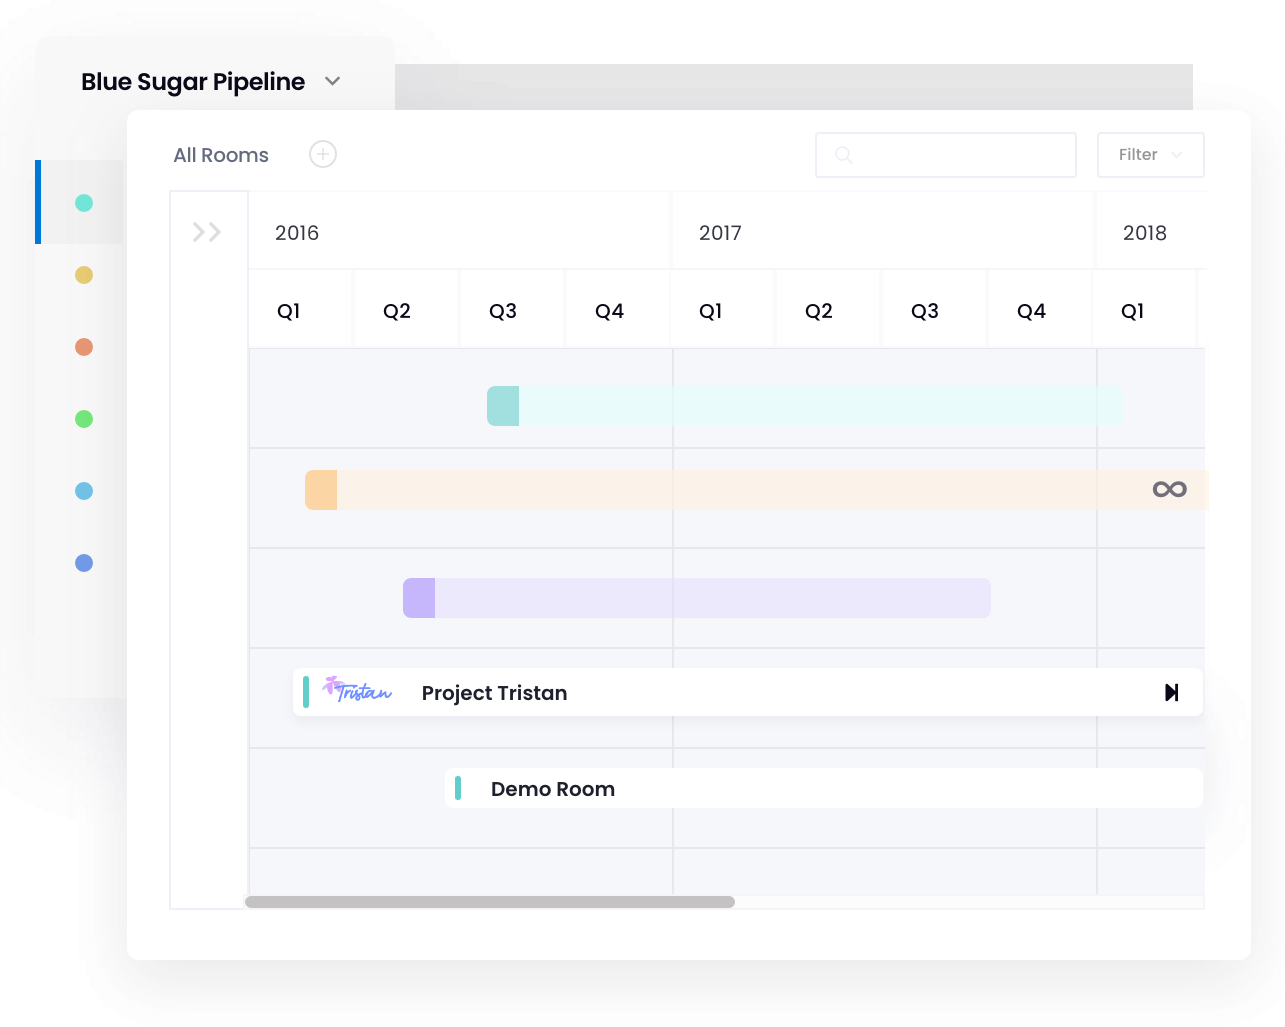Select the green dot in the sidebar
The height and width of the screenshot is (1027, 1285).
tap(84, 419)
